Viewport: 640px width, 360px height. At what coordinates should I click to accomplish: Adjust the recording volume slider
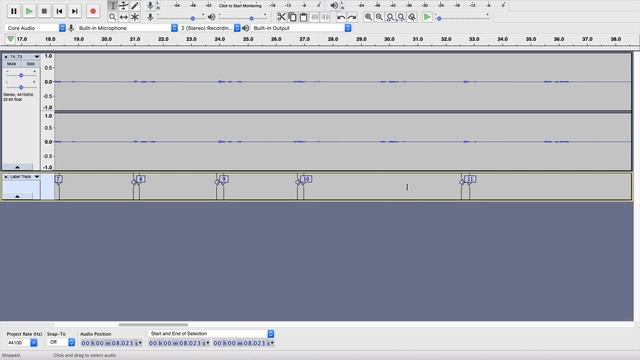click(180, 18)
